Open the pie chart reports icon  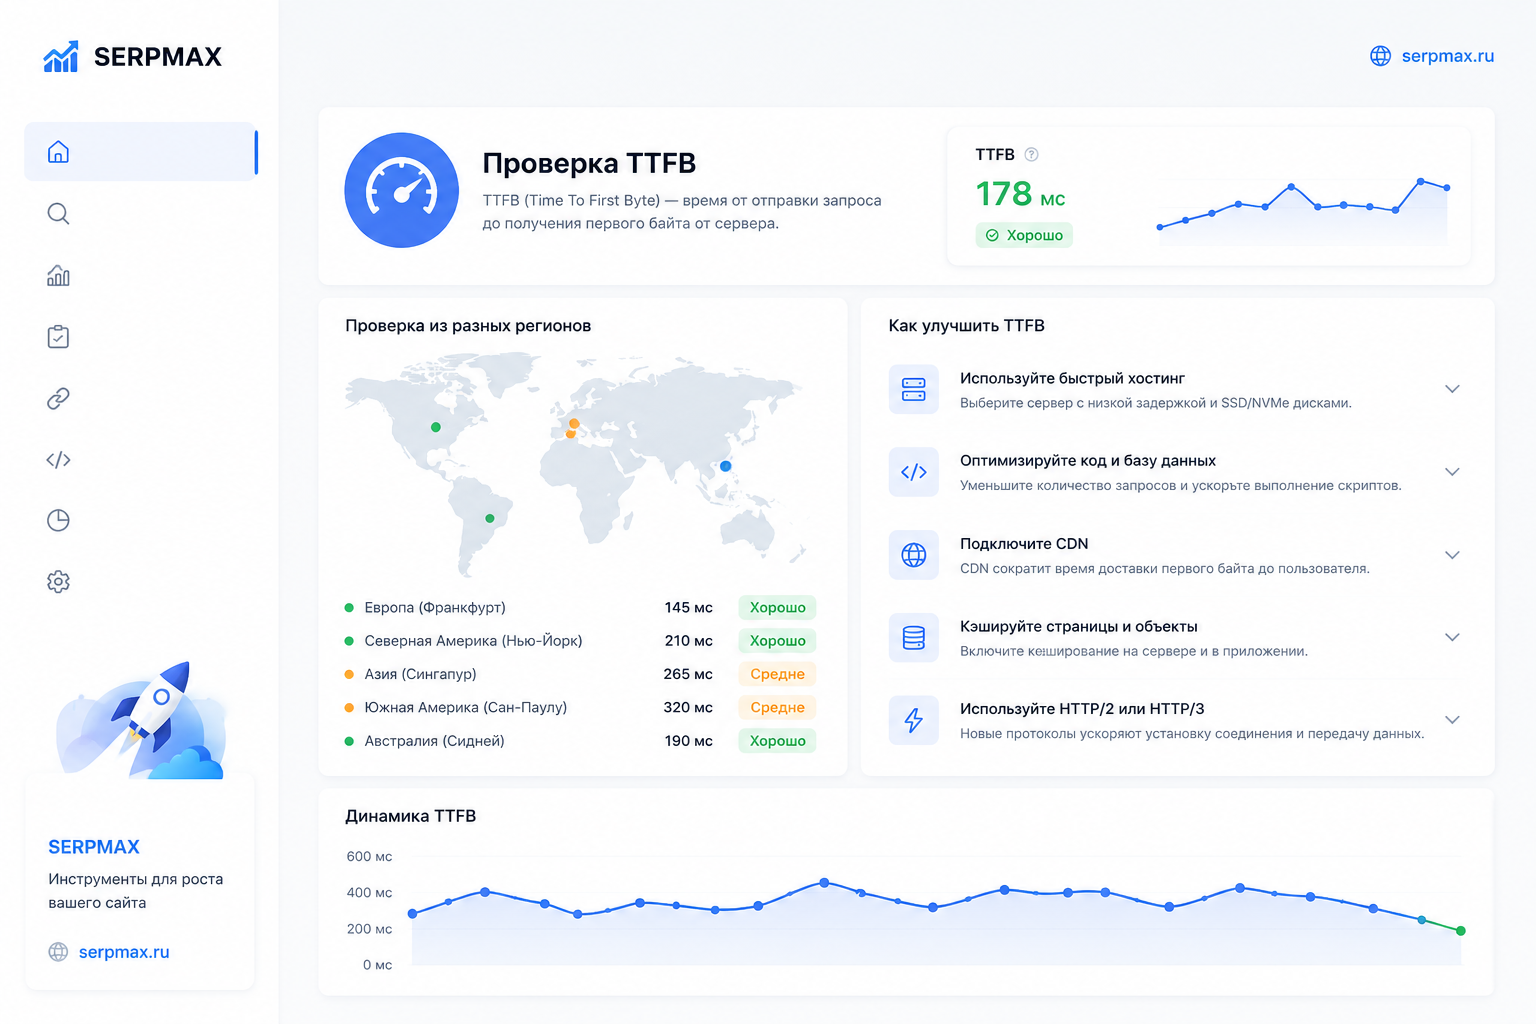[58, 520]
